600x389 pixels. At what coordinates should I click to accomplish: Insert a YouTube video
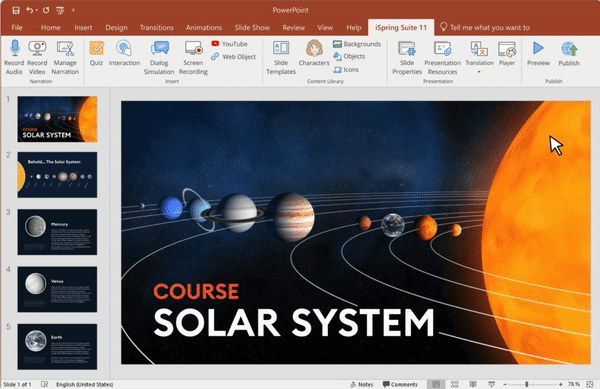230,44
